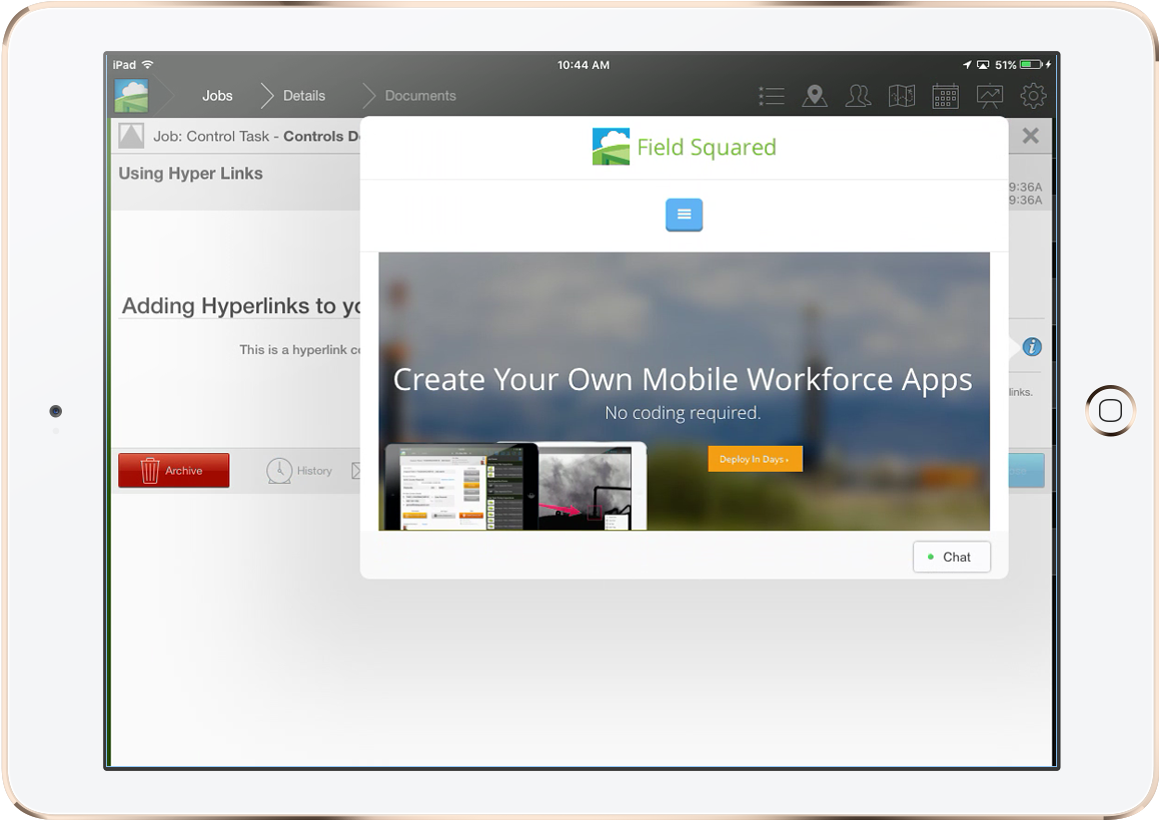Open the Chat button
1159x820 pixels.
pyautogui.click(x=951, y=558)
